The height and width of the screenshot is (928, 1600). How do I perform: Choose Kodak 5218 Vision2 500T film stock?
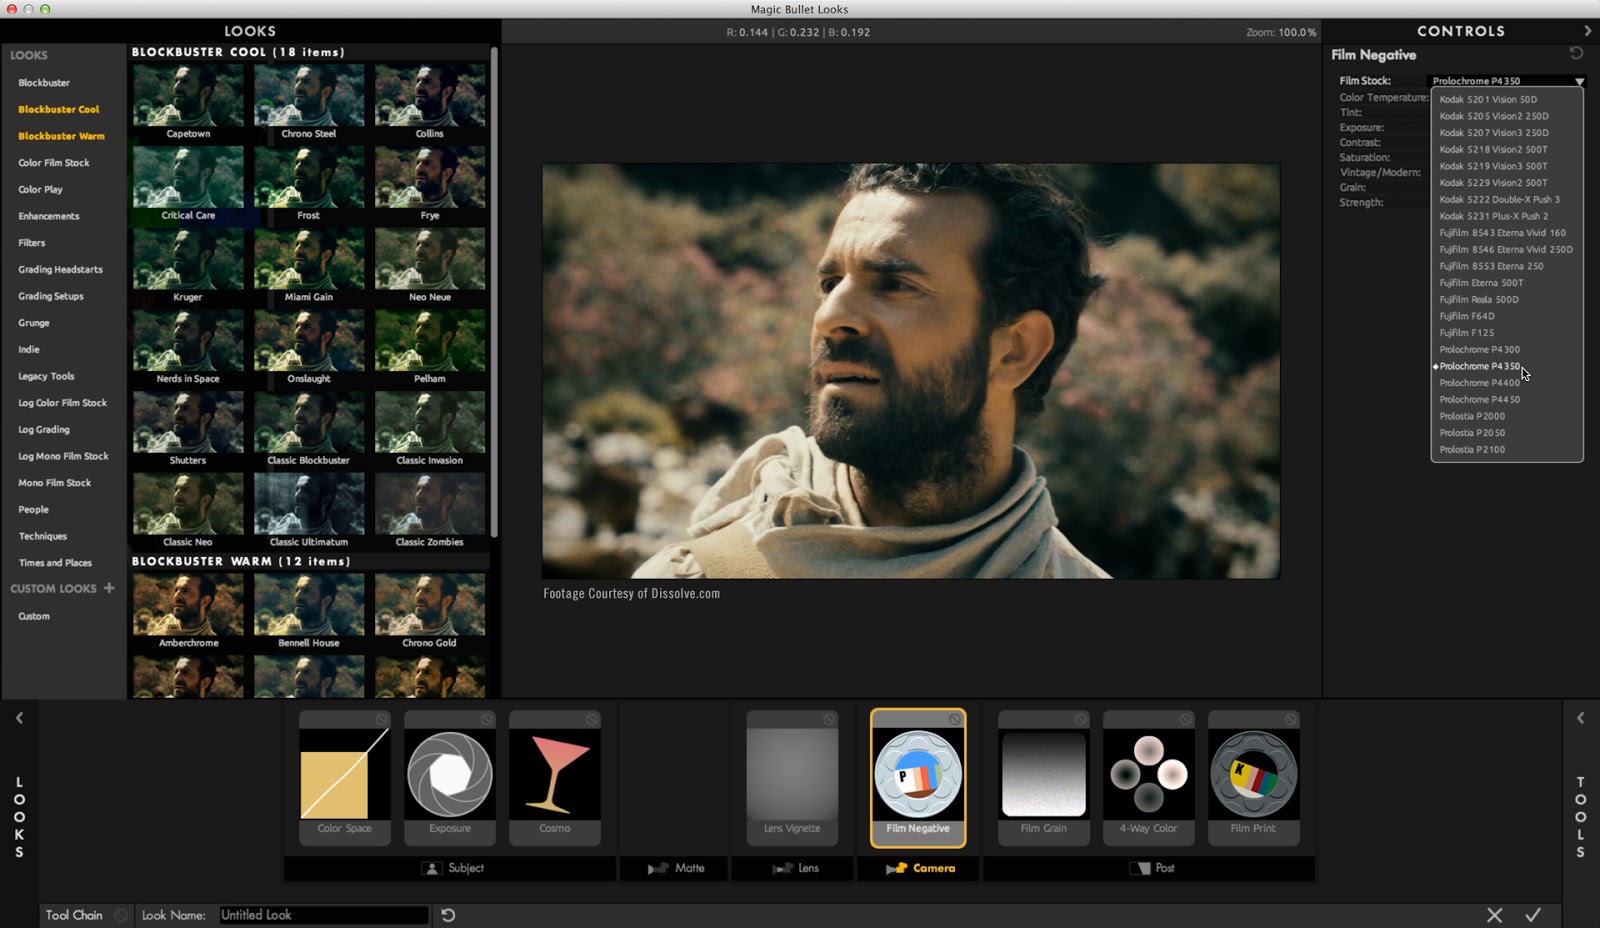pyautogui.click(x=1494, y=149)
